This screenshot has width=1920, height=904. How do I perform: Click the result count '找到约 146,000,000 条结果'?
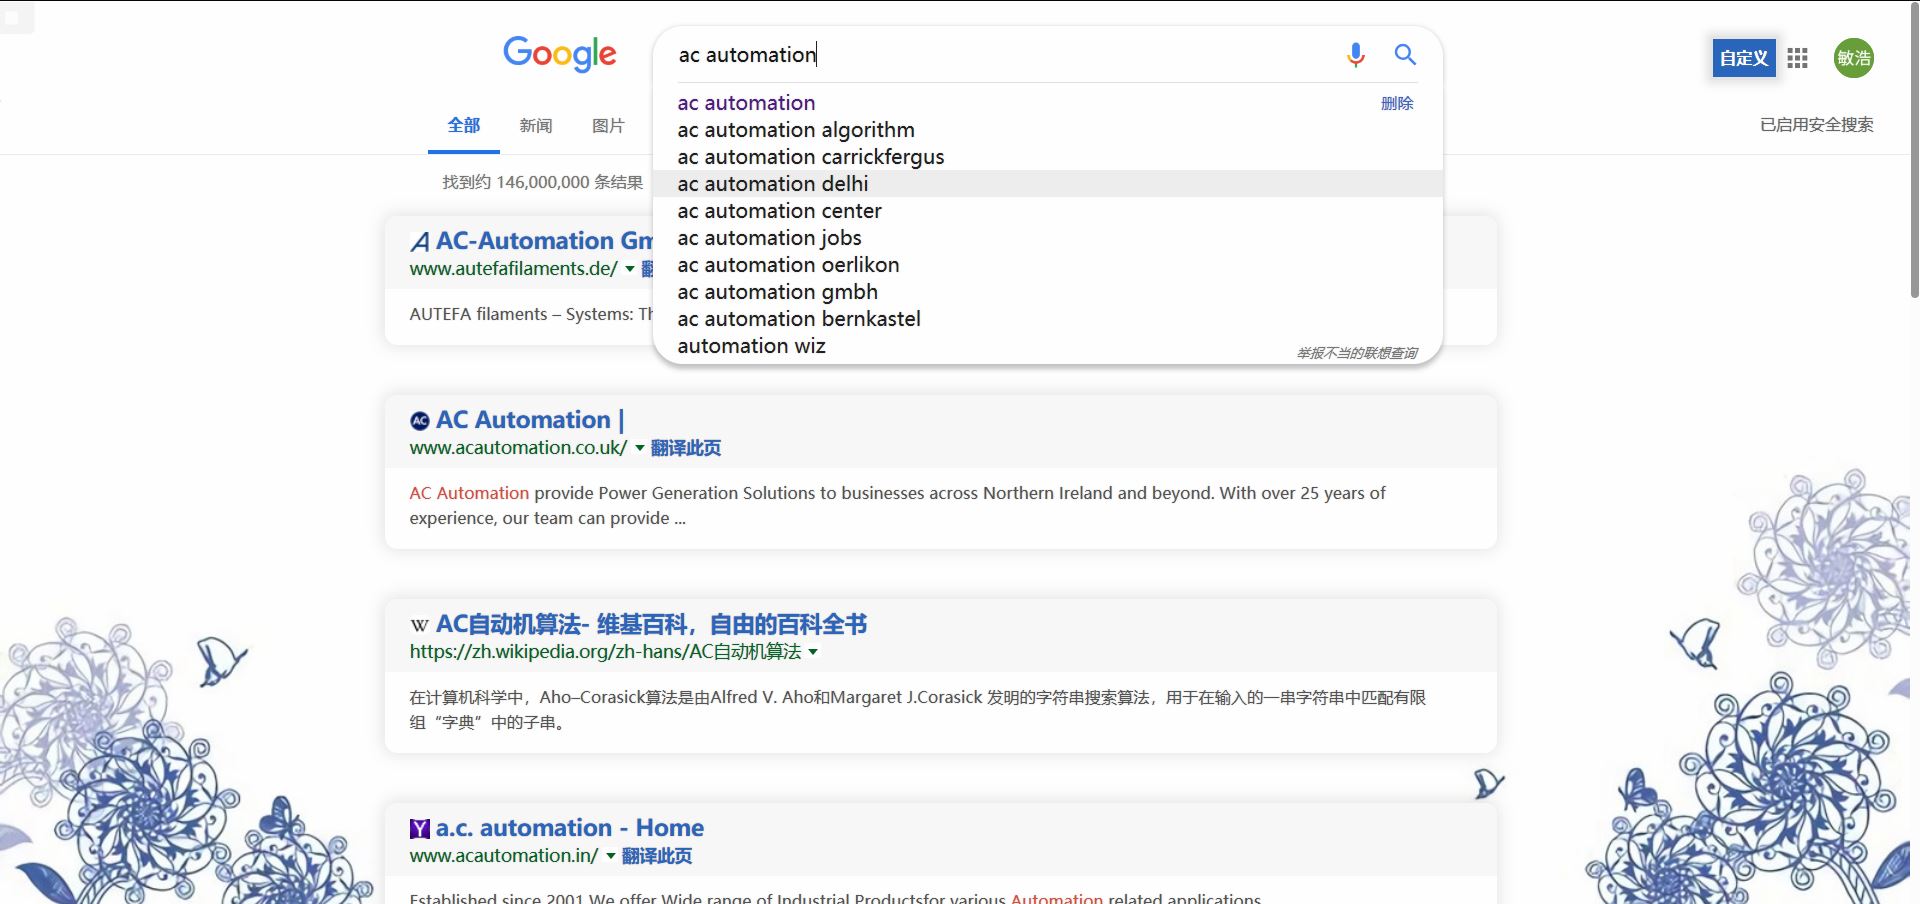pyautogui.click(x=543, y=182)
